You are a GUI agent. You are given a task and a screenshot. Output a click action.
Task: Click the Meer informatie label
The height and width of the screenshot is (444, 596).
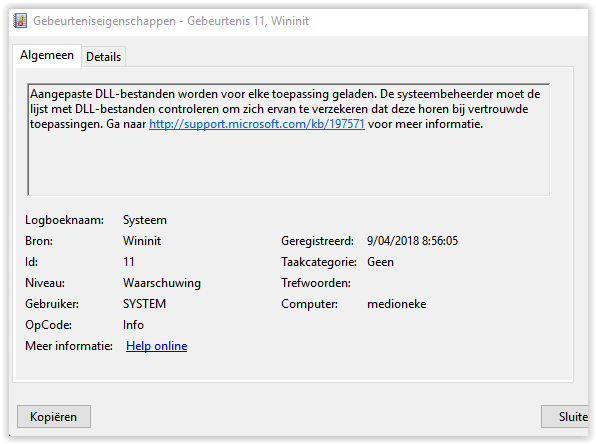(69, 346)
